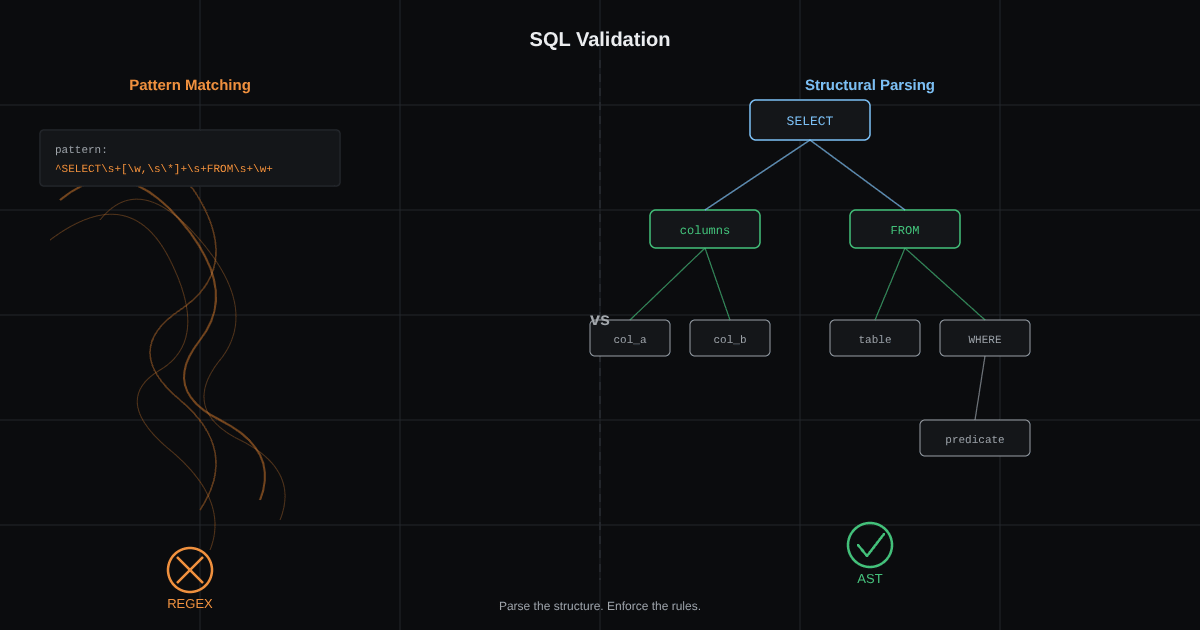Select the predicate node
1200x630 pixels.
point(975,438)
